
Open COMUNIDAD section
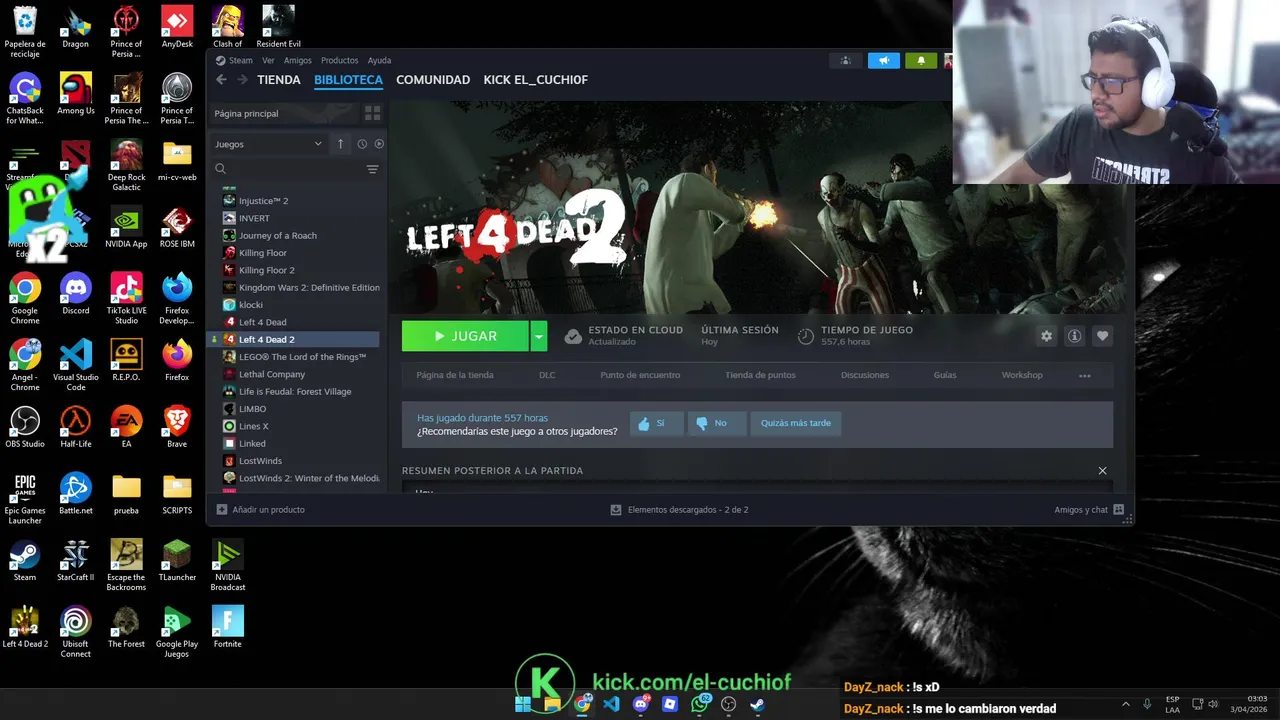(x=433, y=80)
